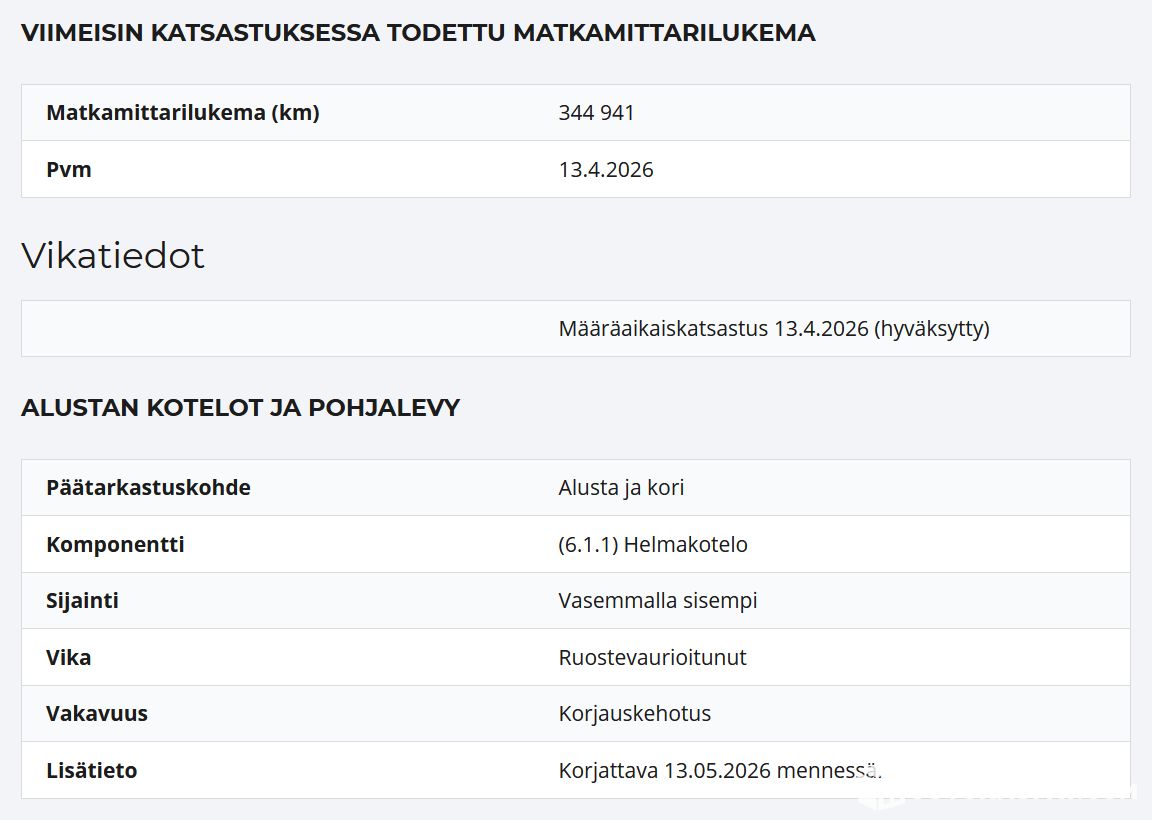Select the Pvm date value 13.4.2026
The height and width of the screenshot is (820, 1152).
tap(605, 170)
